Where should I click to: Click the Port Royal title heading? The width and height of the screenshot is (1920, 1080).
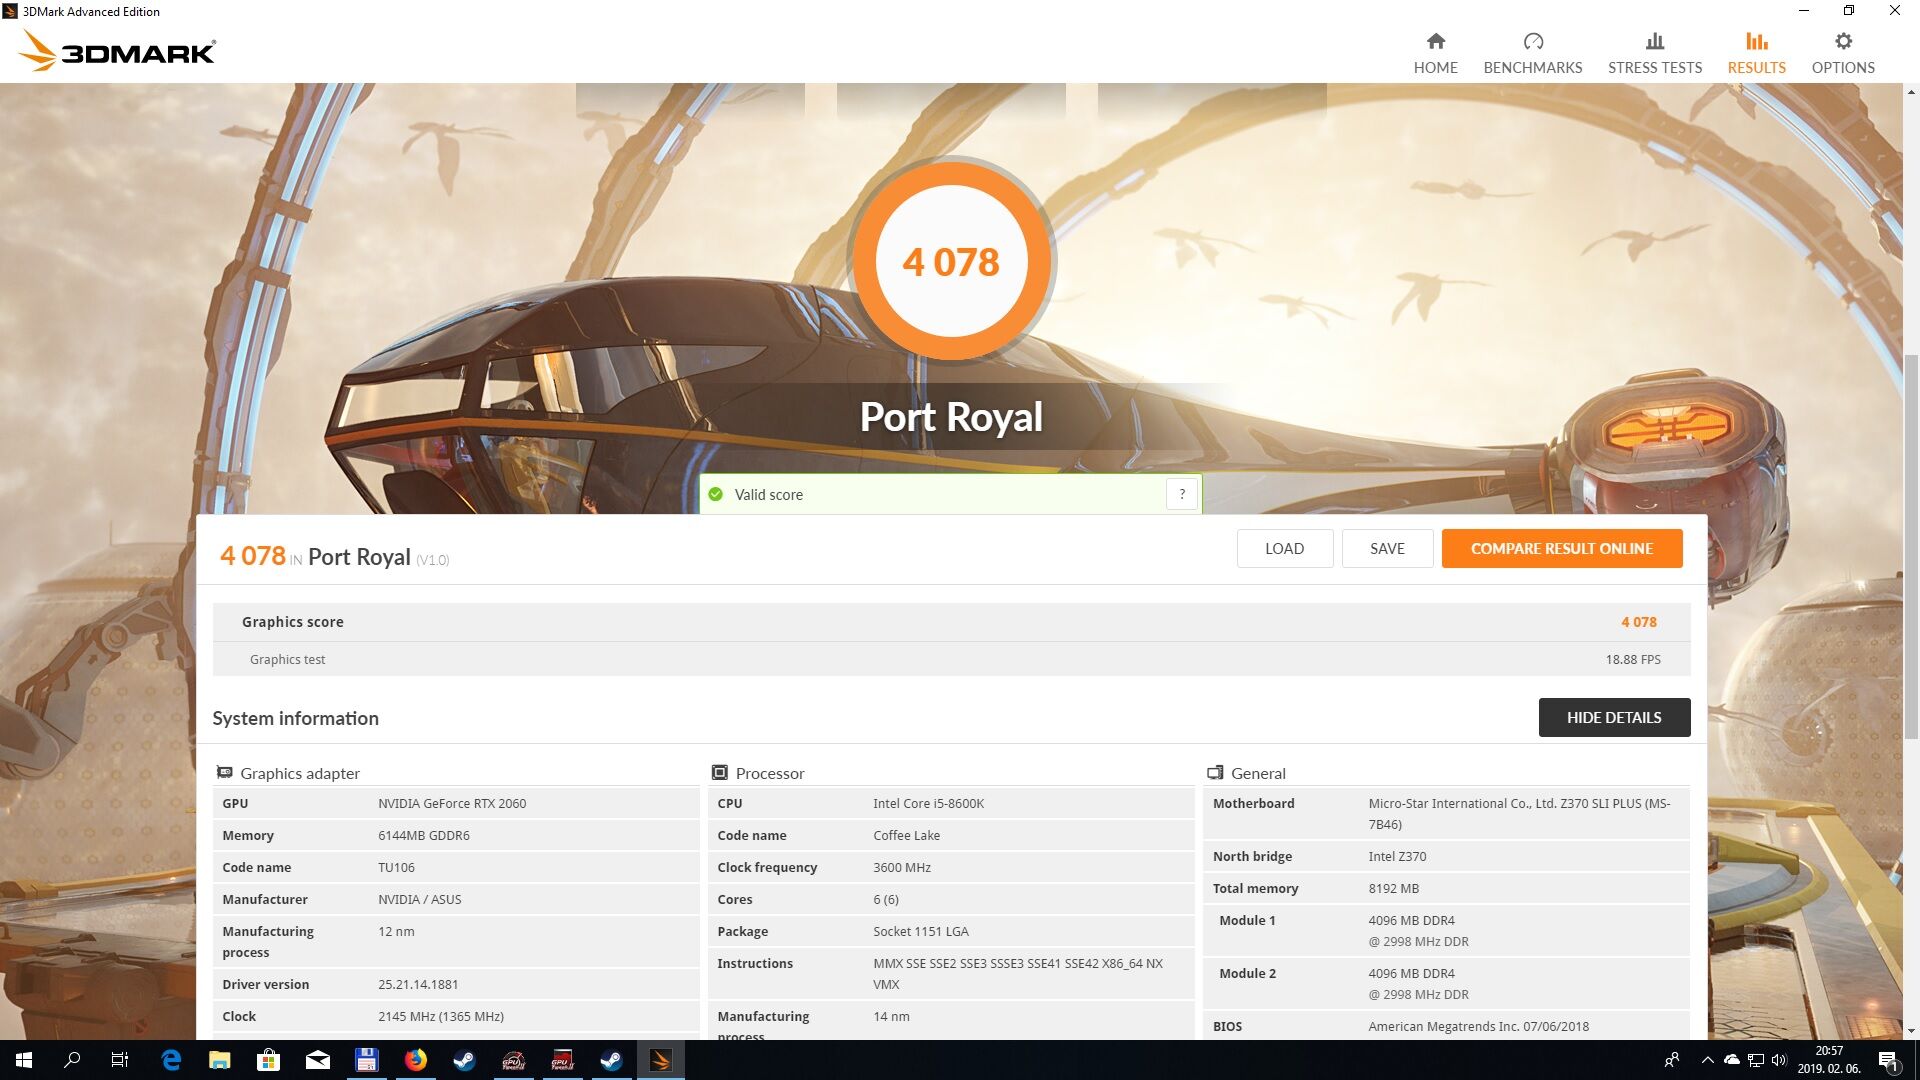(951, 416)
